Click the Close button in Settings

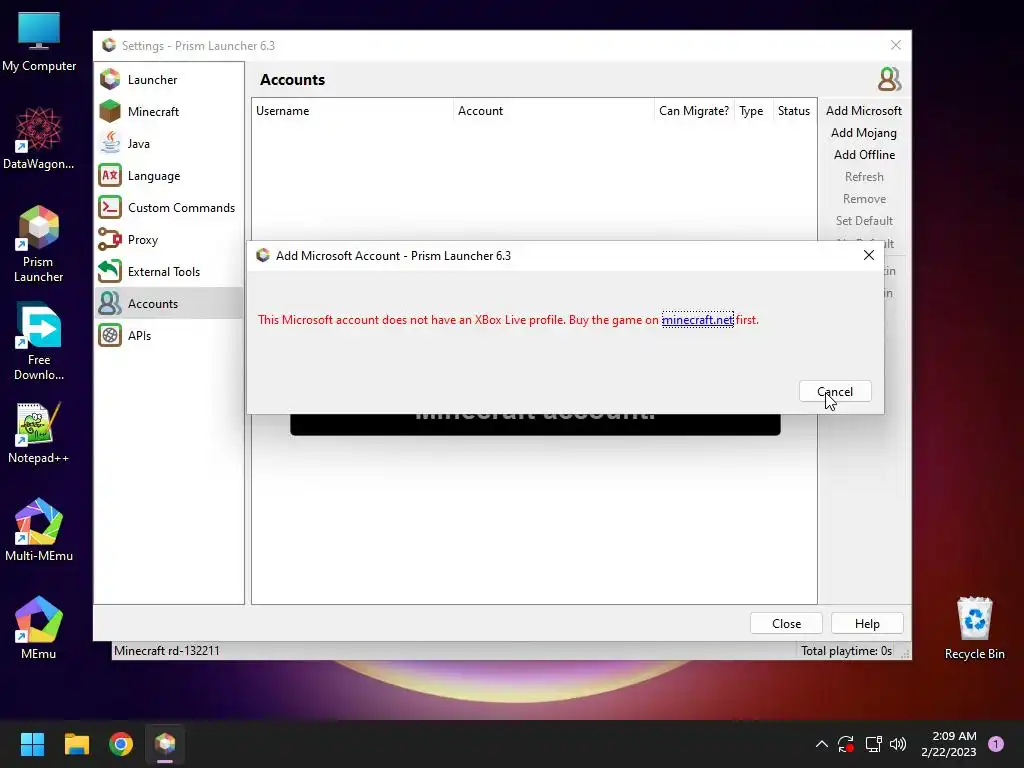tap(786, 624)
